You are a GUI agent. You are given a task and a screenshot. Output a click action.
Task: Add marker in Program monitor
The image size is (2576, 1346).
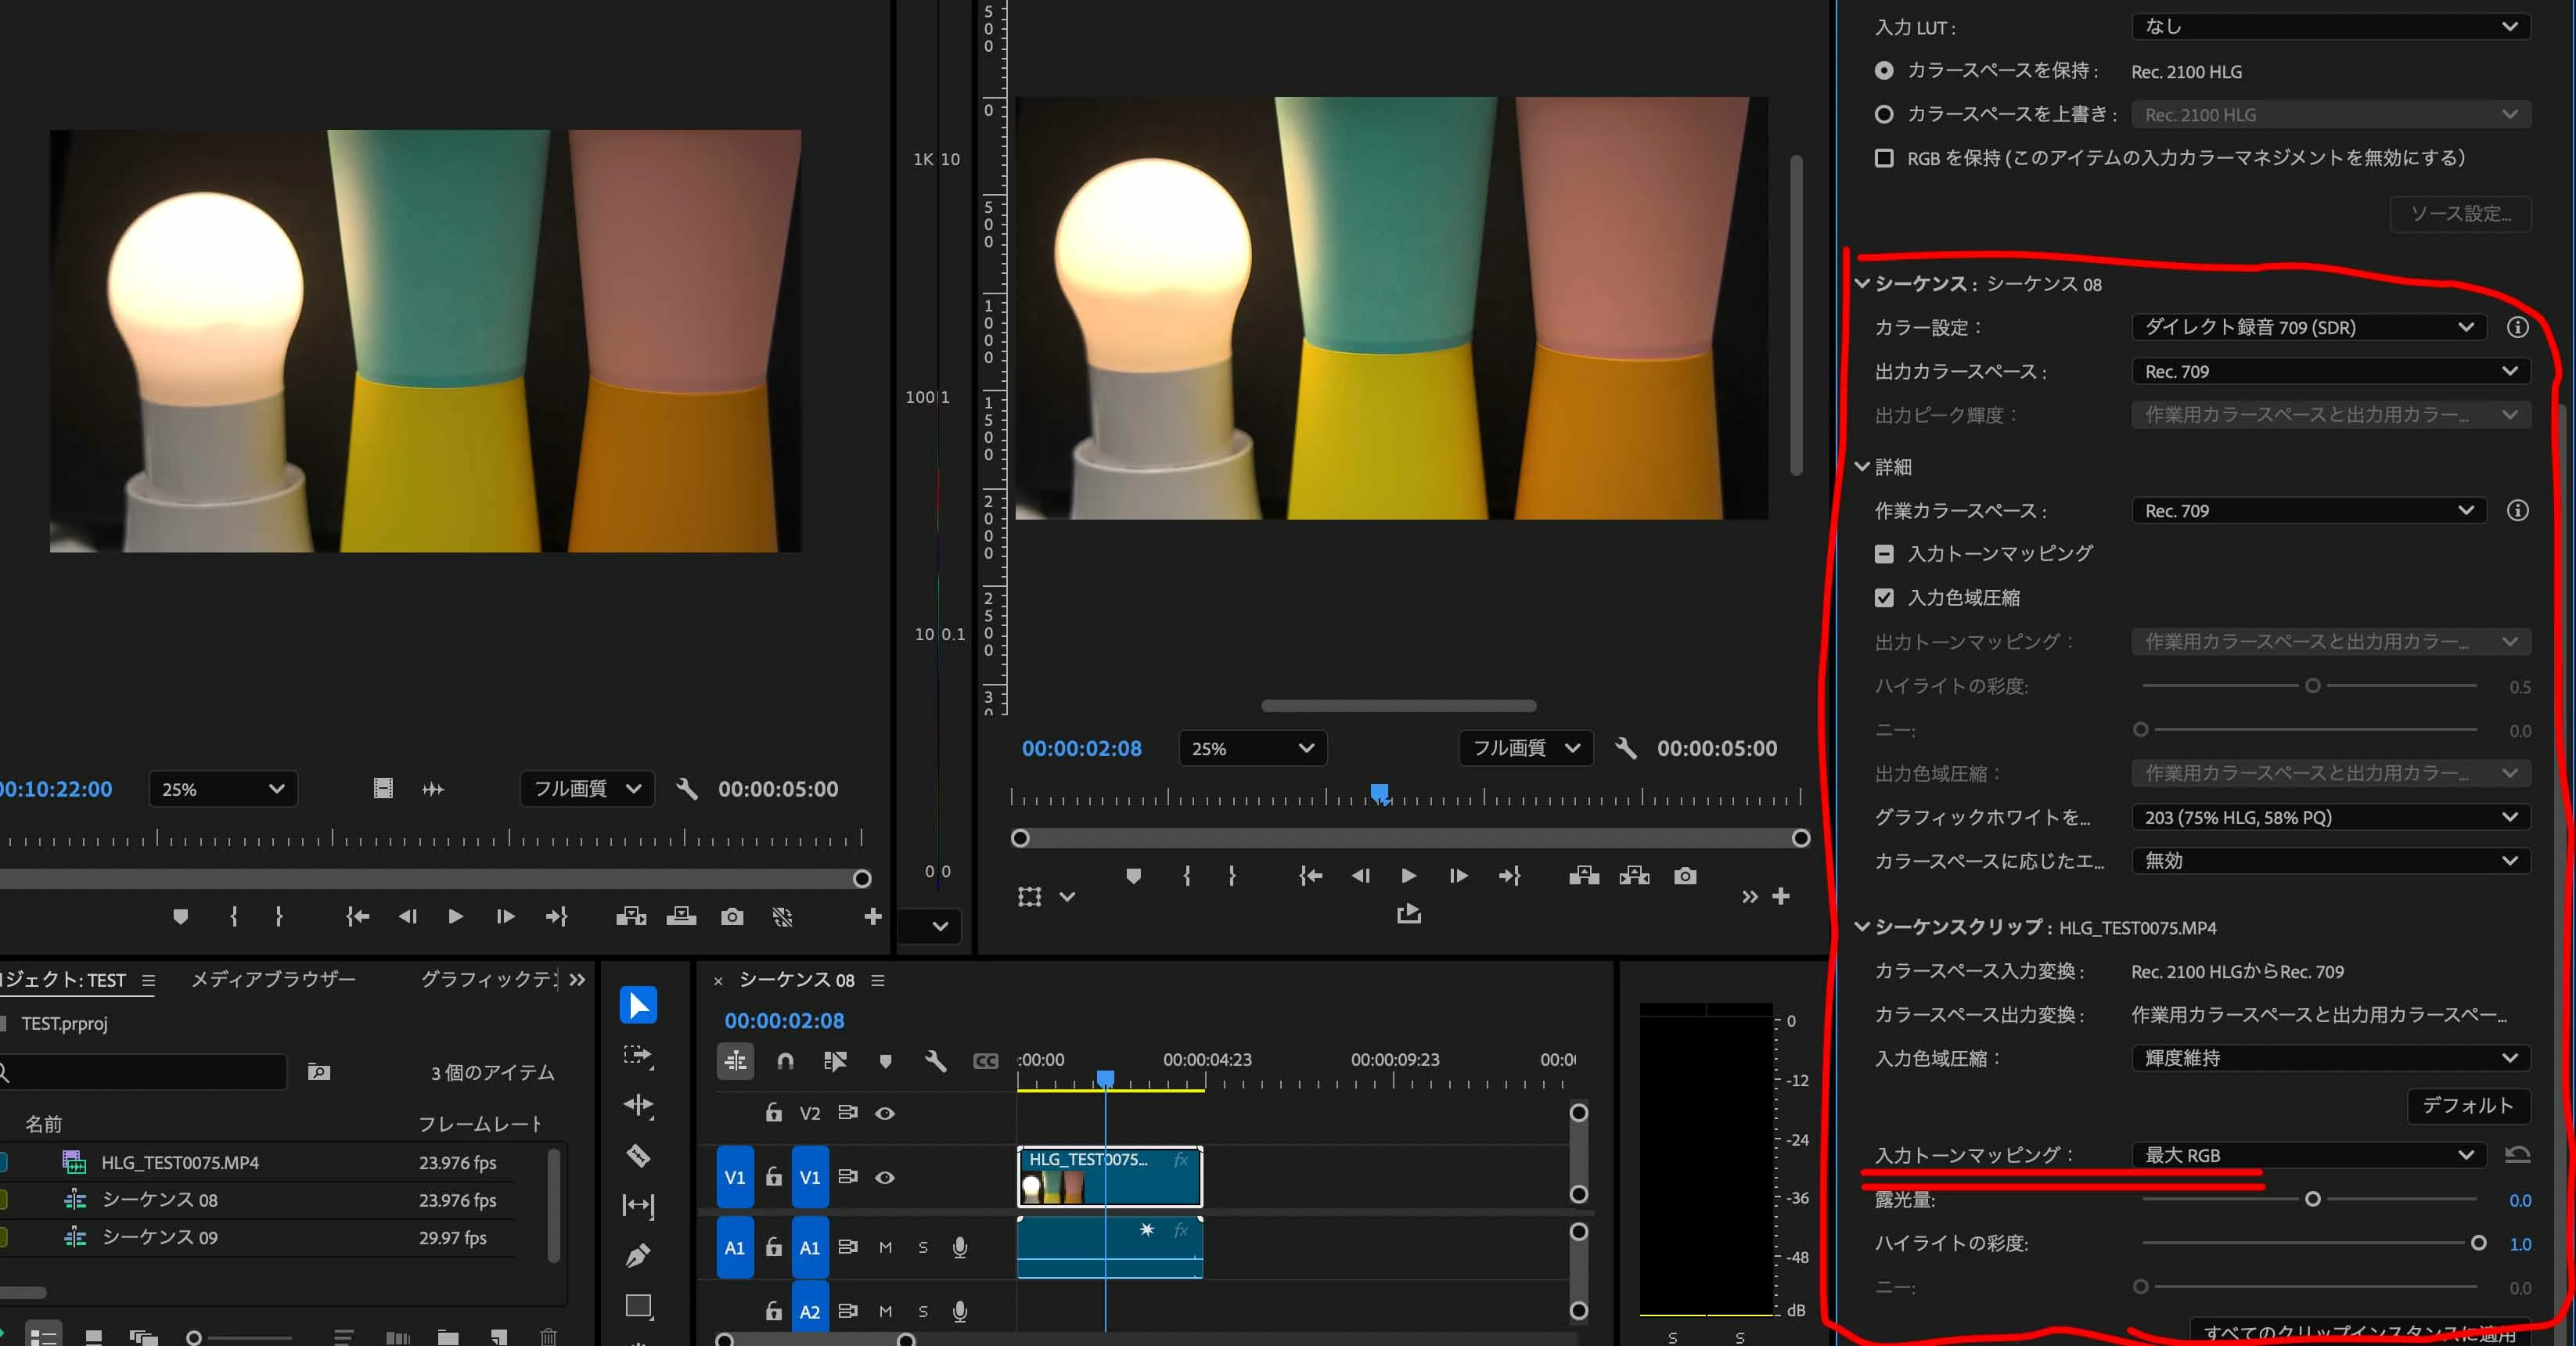[1133, 876]
